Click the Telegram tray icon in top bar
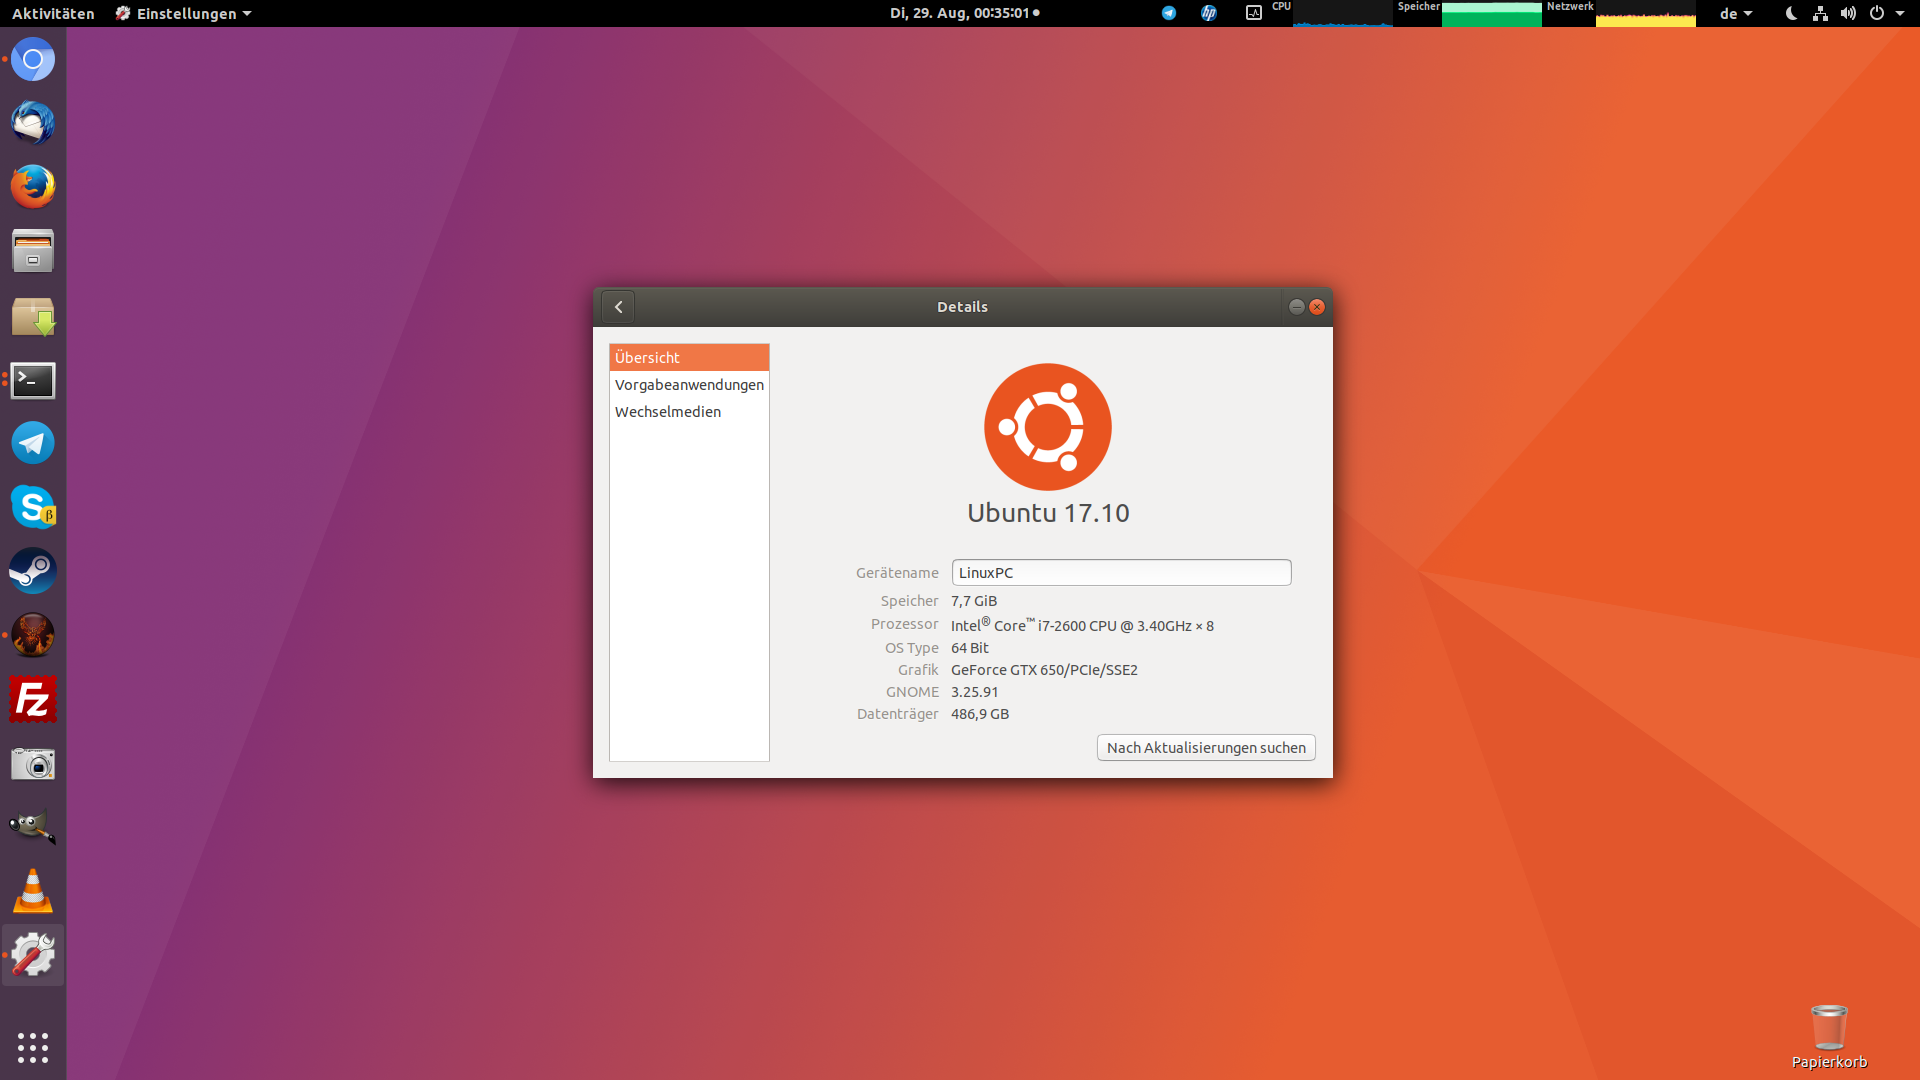Image resolution: width=1920 pixels, height=1080 pixels. 1168,13
